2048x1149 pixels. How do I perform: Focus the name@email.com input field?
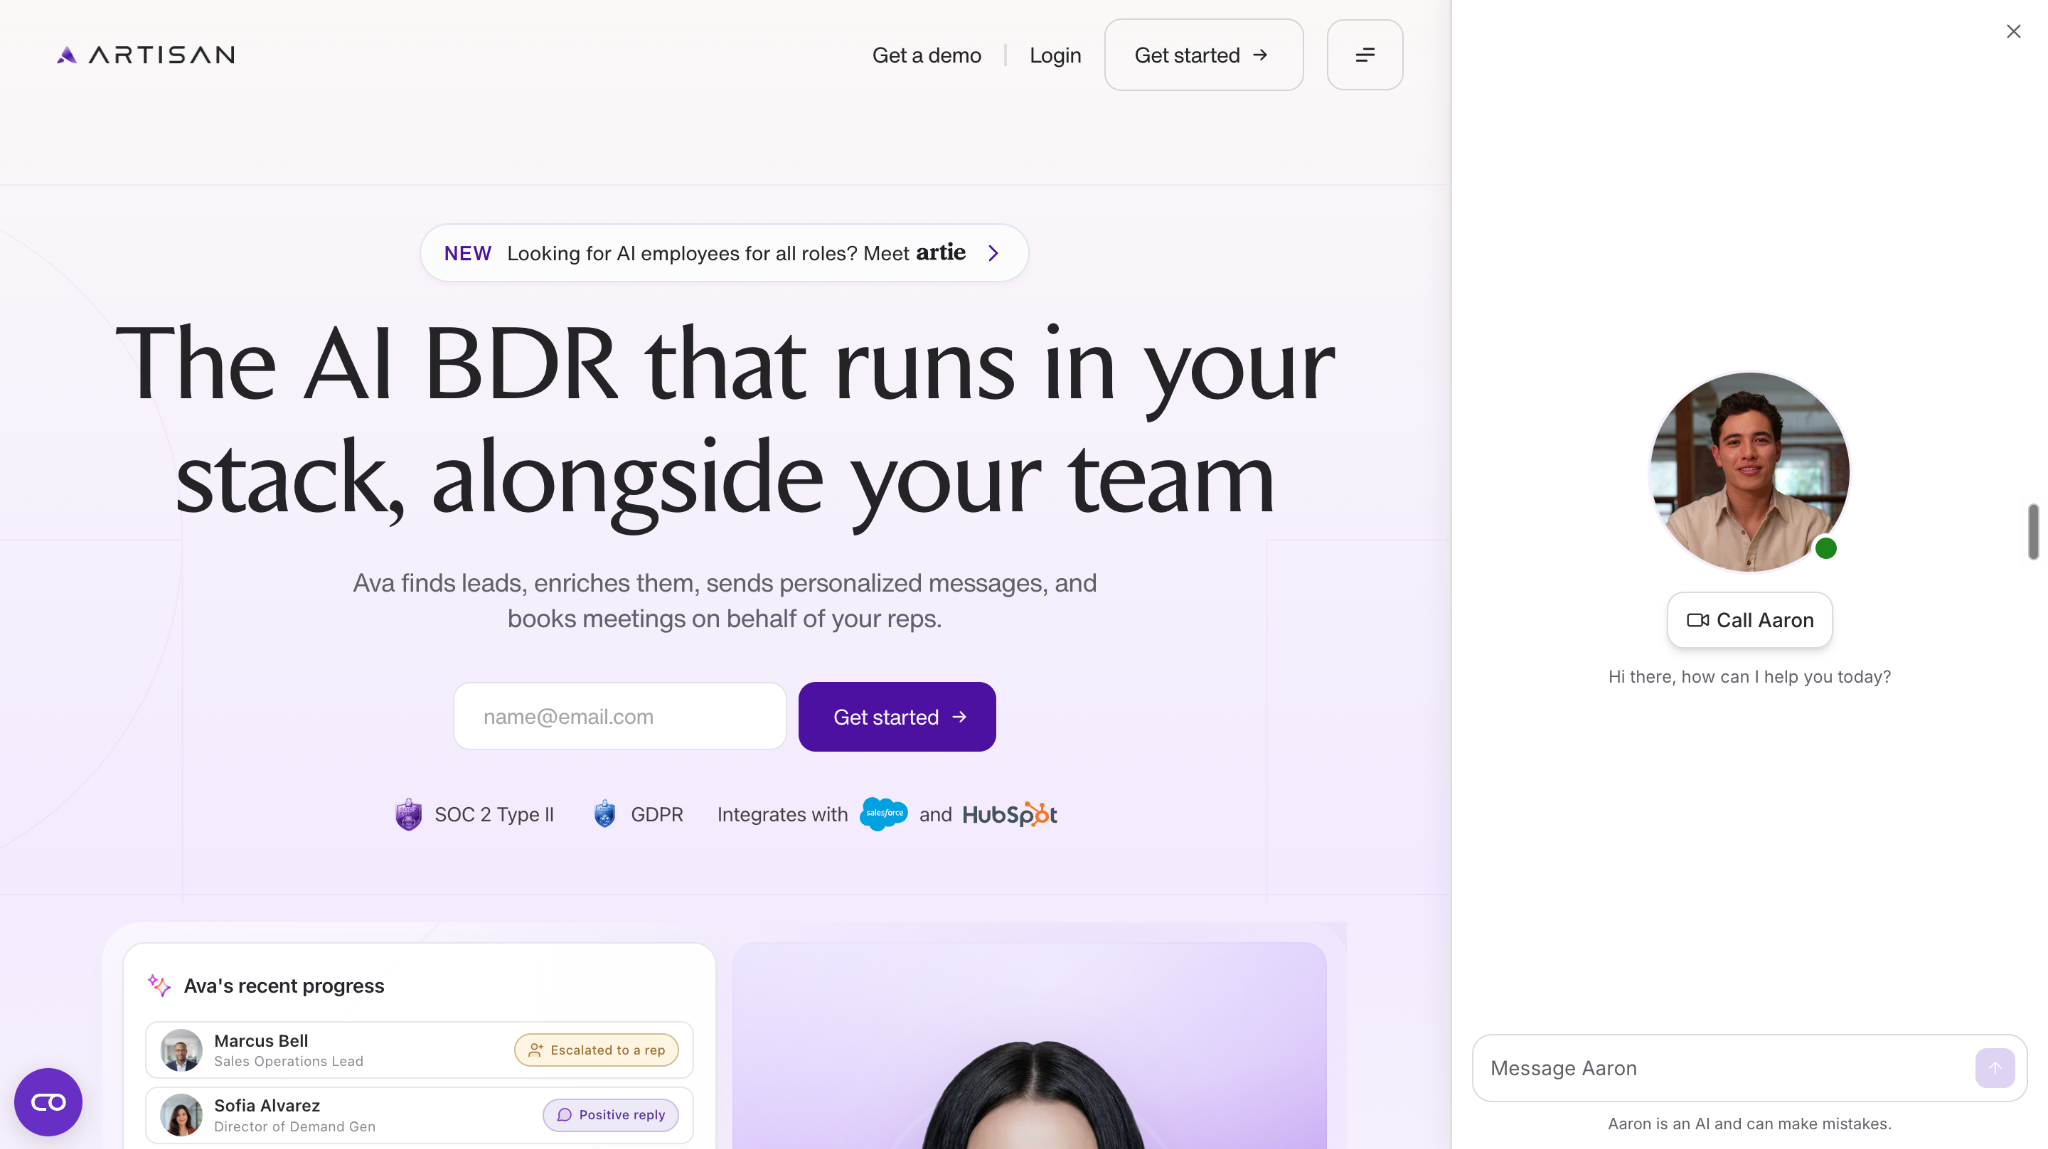[x=619, y=717]
